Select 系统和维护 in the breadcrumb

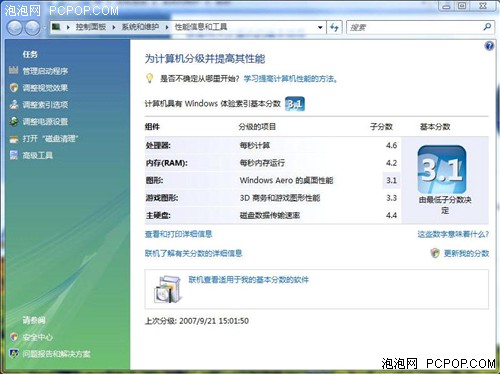[140, 27]
